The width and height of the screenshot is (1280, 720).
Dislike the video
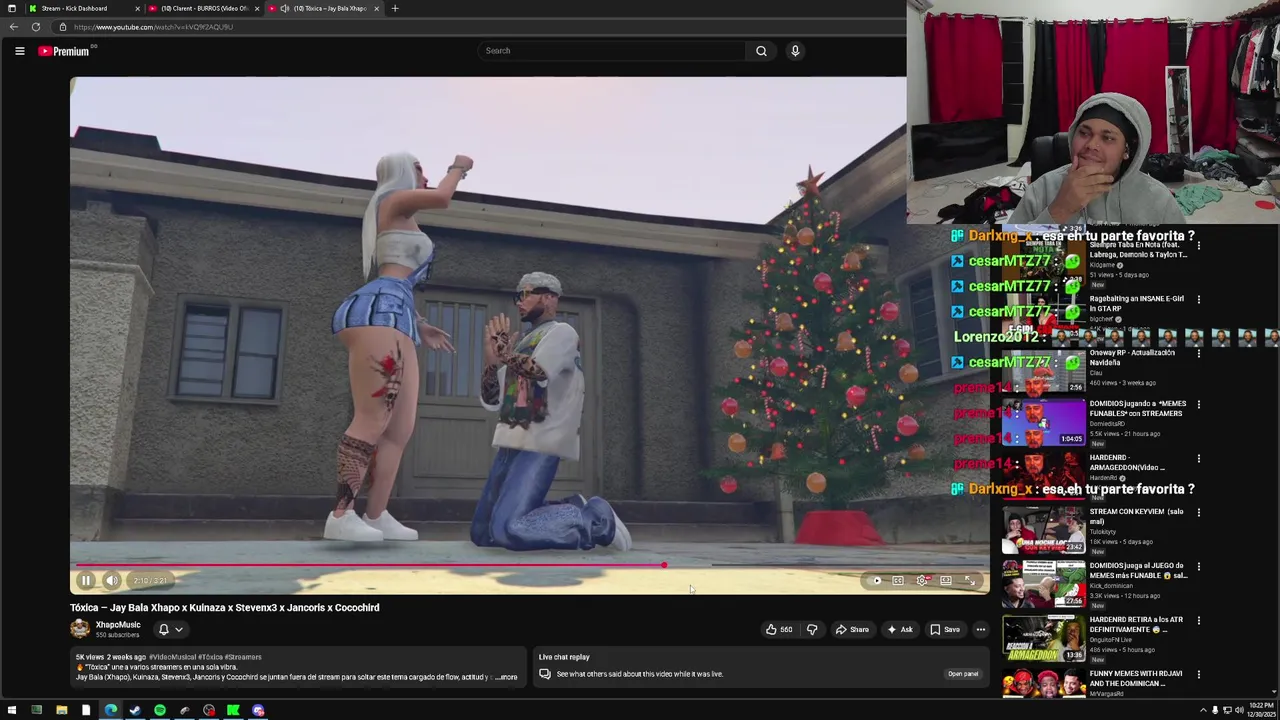pyautogui.click(x=812, y=629)
